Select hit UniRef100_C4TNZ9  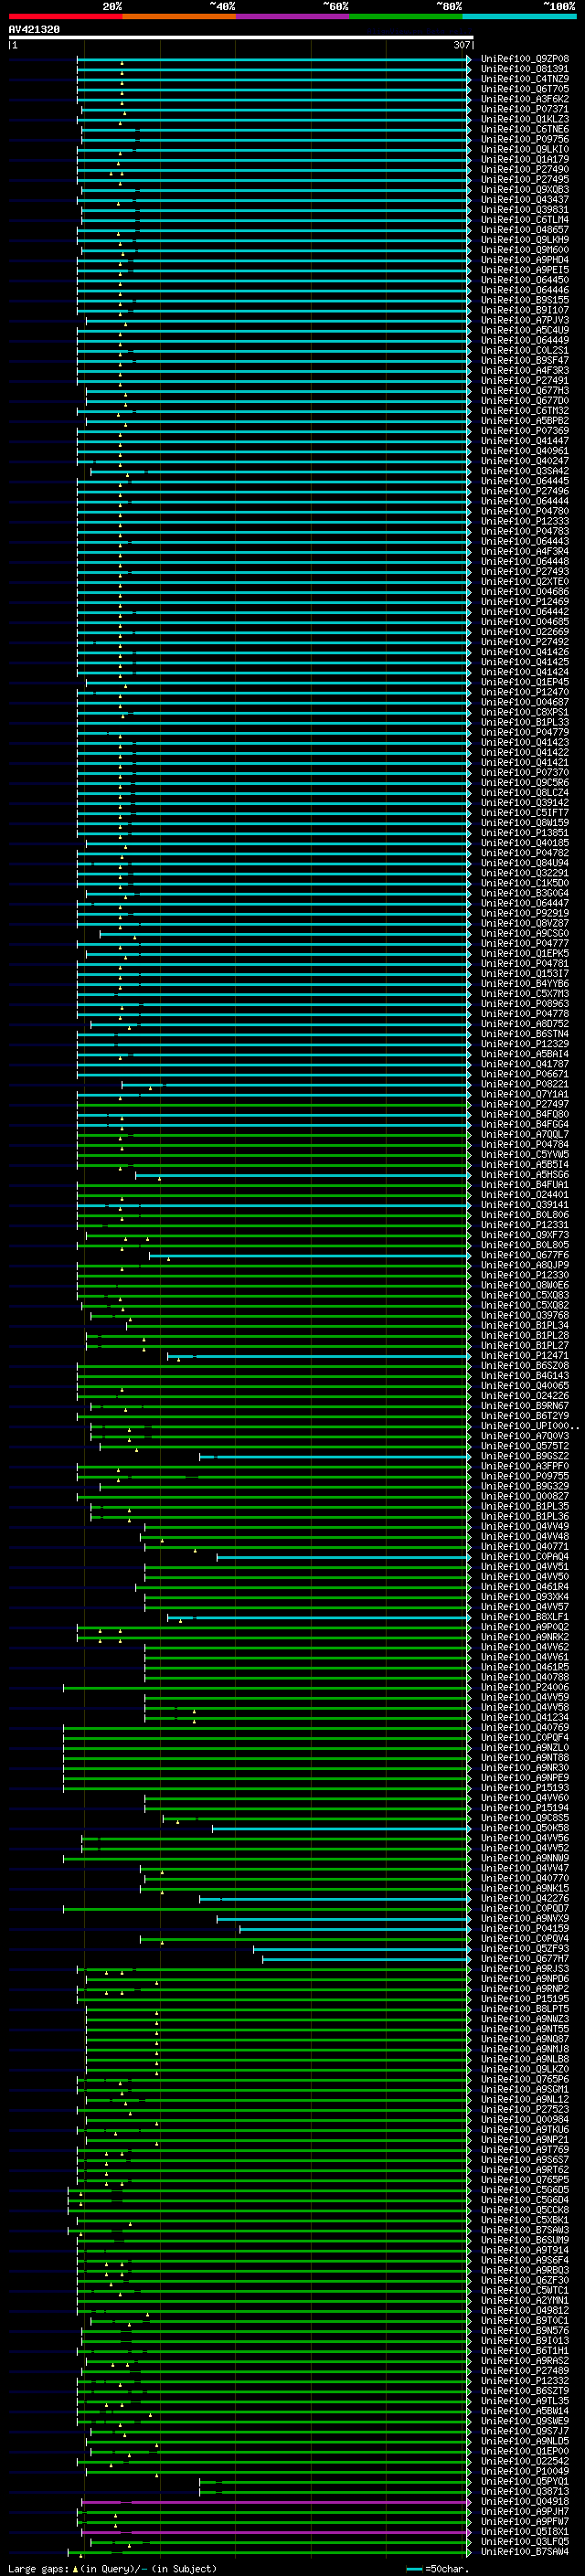pyautogui.click(x=524, y=79)
